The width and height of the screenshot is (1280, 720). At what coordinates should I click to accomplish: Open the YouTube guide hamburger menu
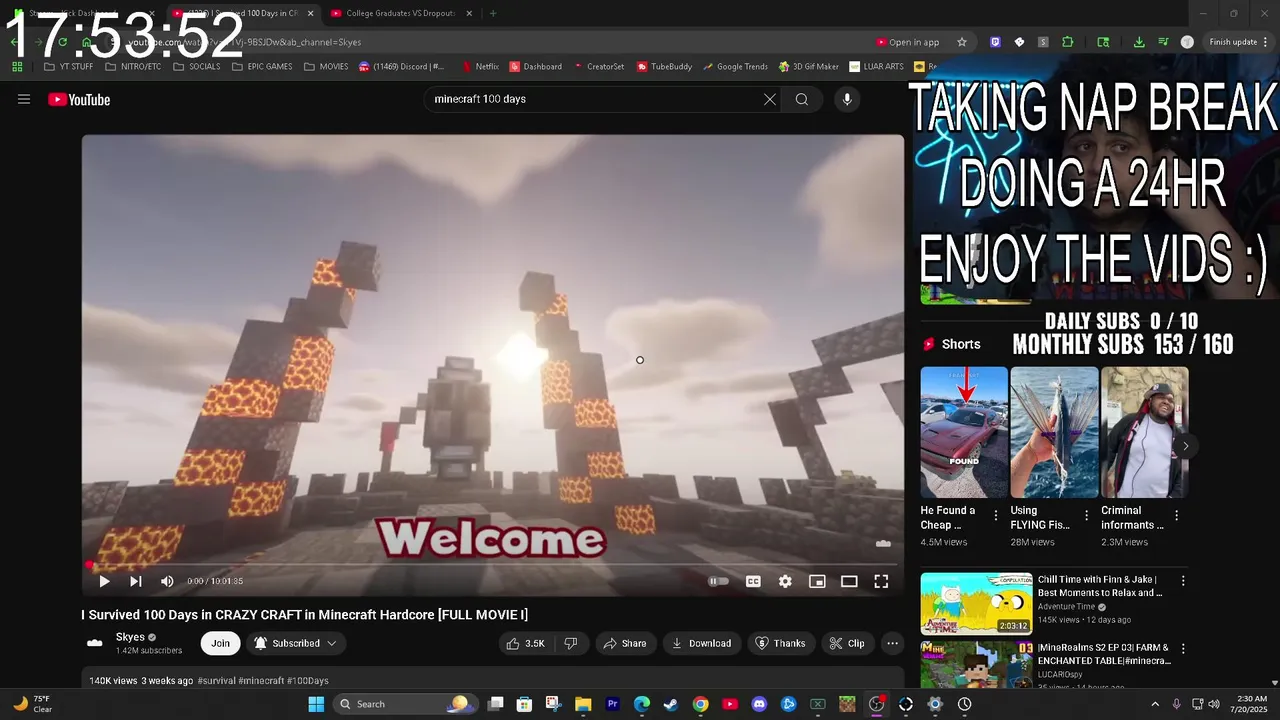24,99
